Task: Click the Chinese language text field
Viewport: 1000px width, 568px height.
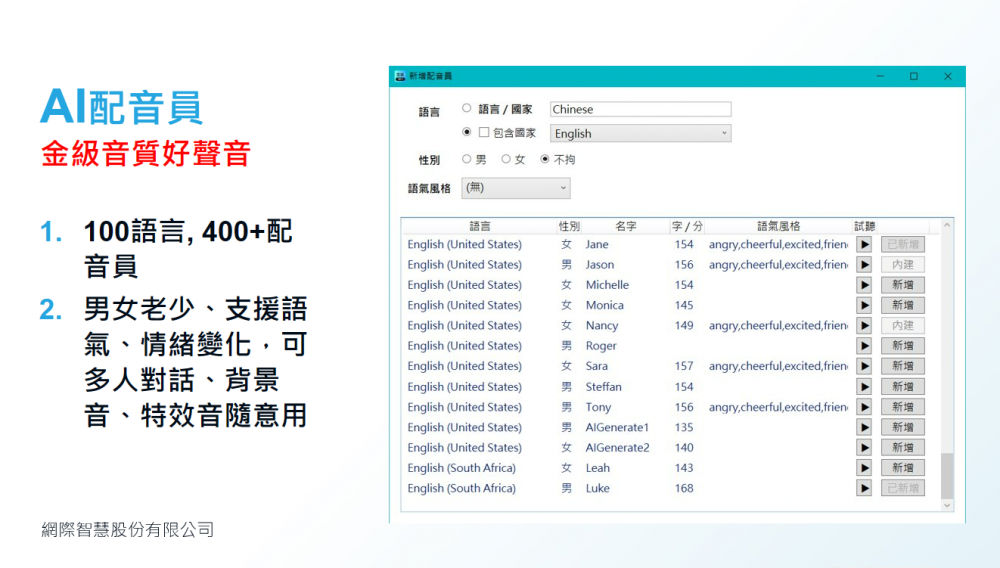Action: [640, 109]
